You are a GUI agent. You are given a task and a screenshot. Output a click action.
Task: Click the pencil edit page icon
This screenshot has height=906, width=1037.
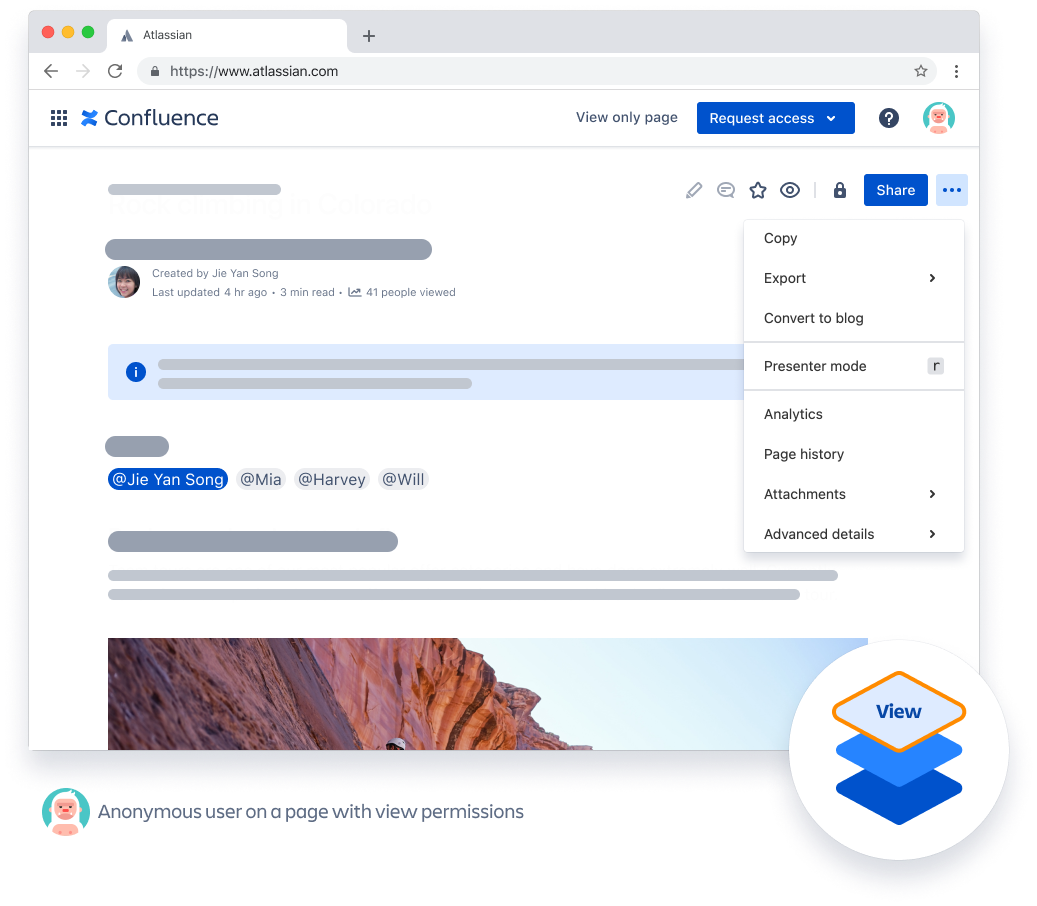[x=694, y=190]
